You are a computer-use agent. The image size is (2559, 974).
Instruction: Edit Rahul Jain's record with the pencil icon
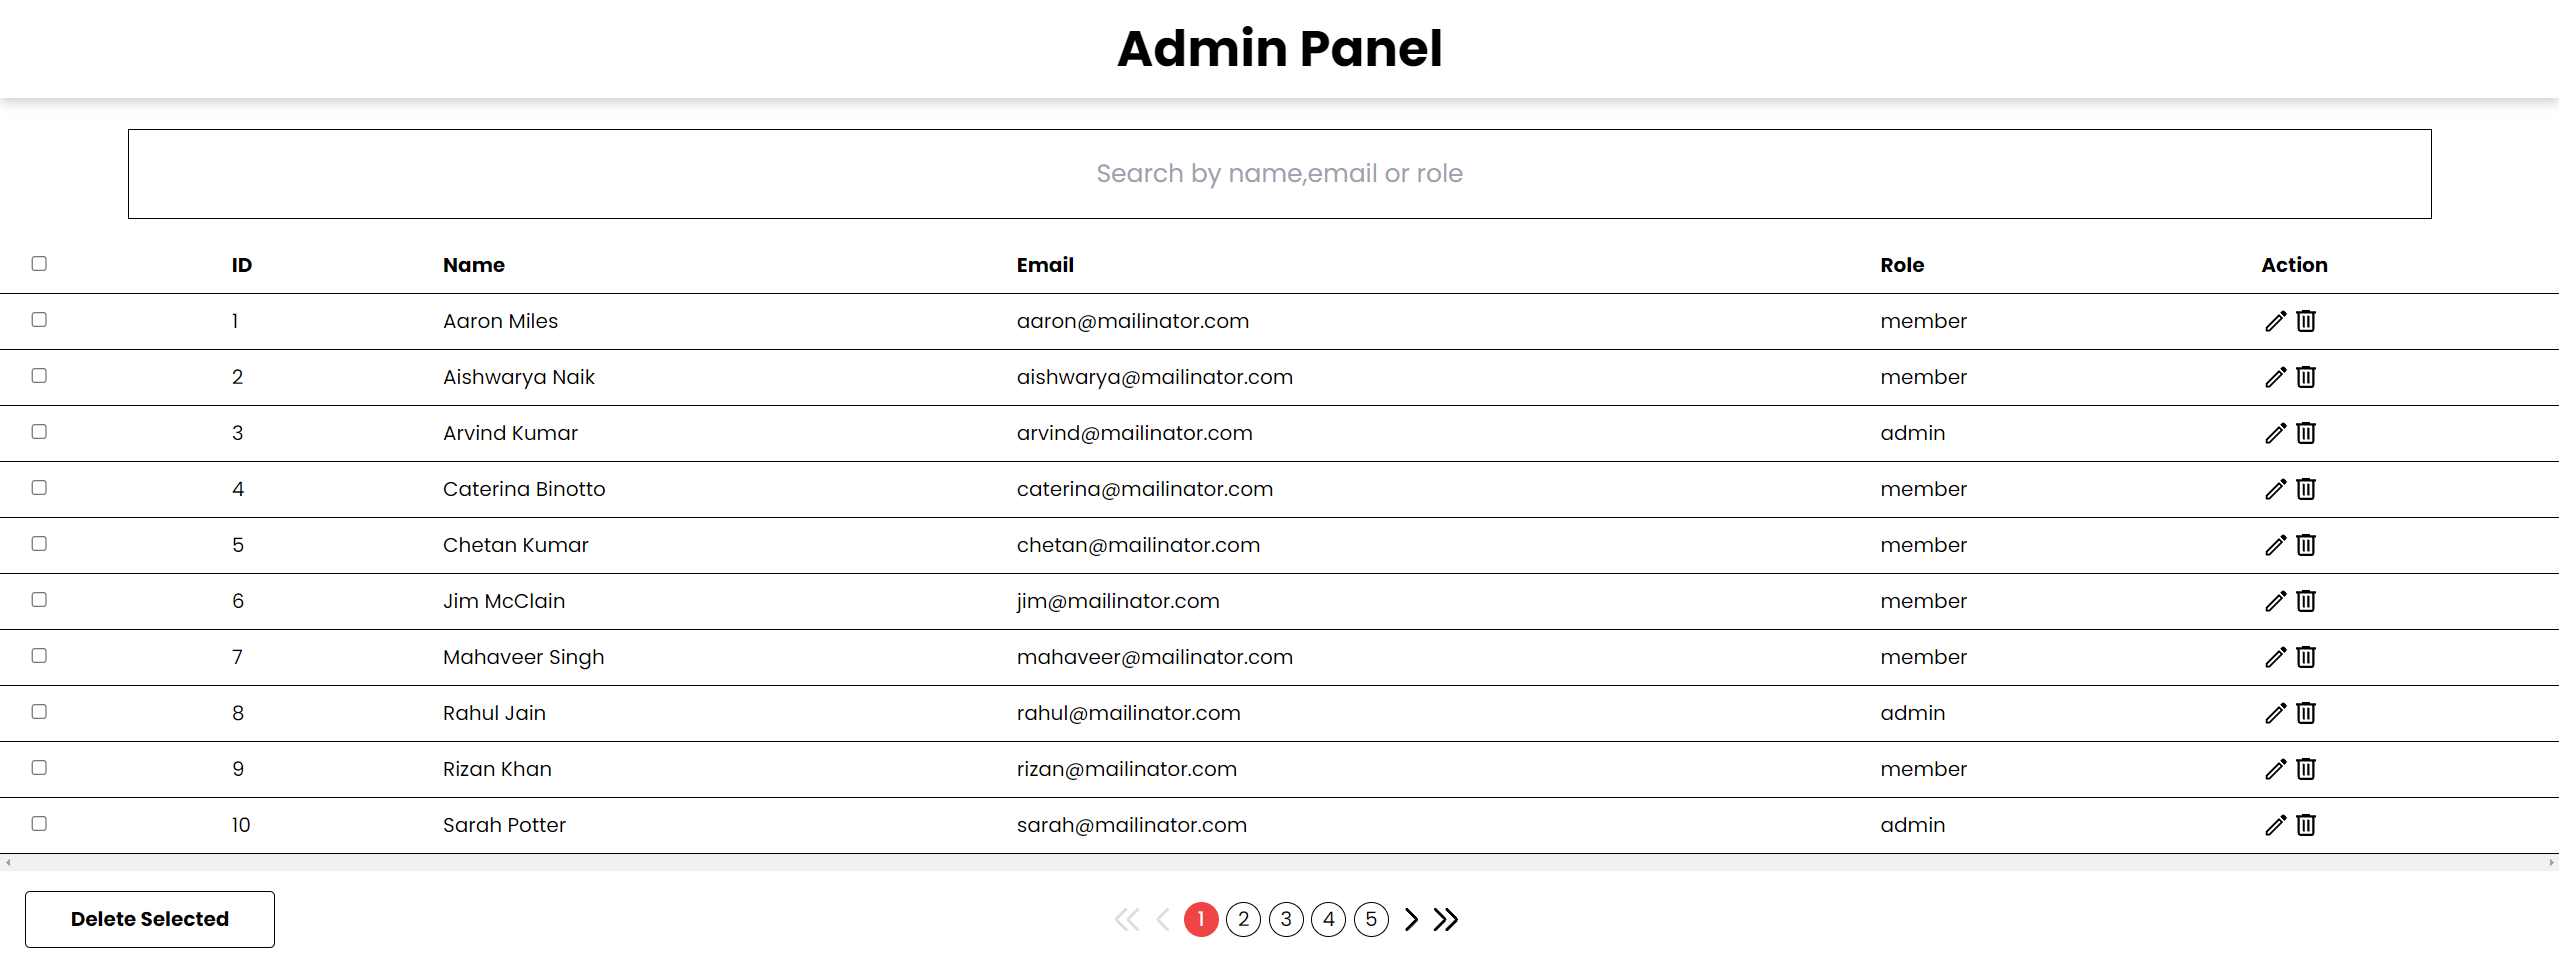coord(2276,713)
